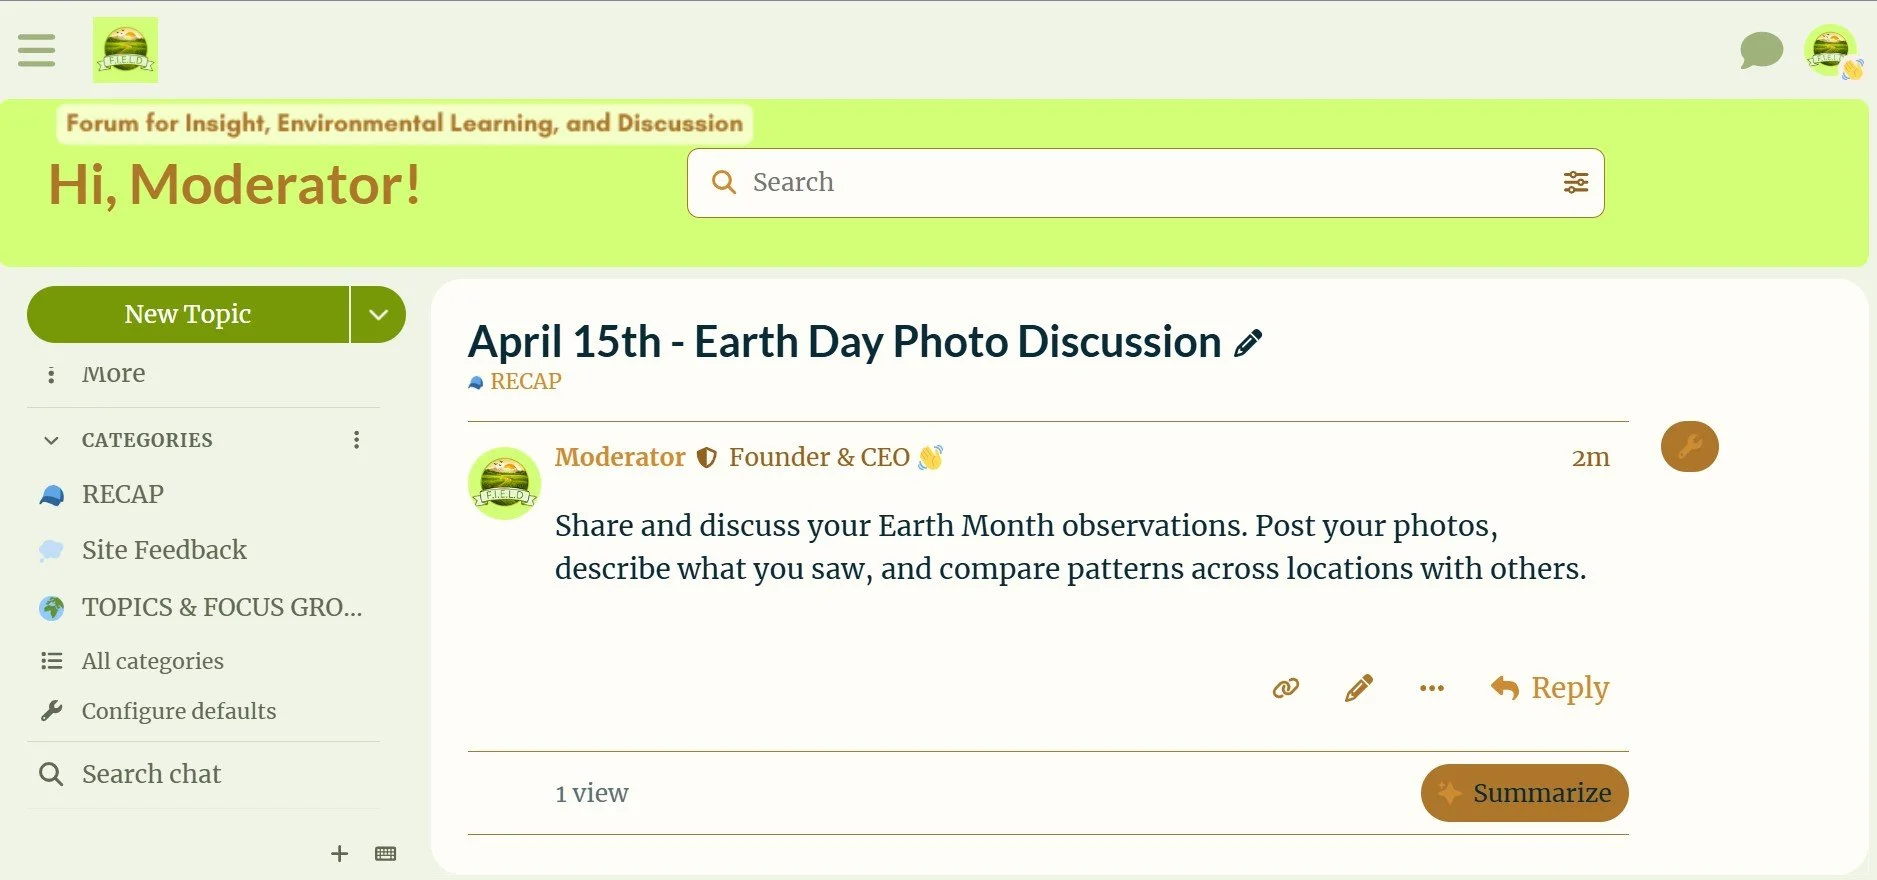Screen dimensions: 1877x880
Task: Open topic admin wrench actions
Action: 1689,446
